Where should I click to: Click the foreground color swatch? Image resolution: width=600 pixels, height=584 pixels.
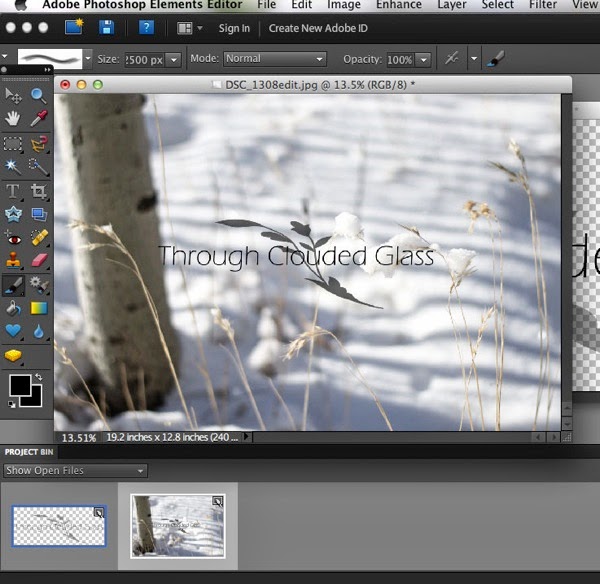click(20, 385)
